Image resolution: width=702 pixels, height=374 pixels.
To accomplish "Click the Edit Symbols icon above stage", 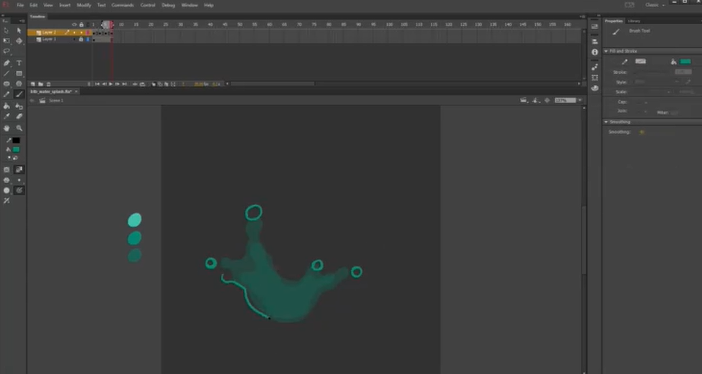I will tap(536, 100).
